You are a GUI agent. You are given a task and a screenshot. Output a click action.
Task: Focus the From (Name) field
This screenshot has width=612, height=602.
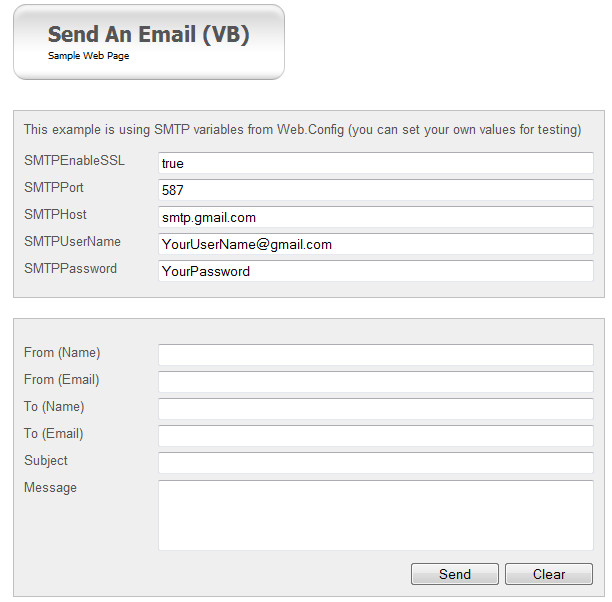click(376, 355)
